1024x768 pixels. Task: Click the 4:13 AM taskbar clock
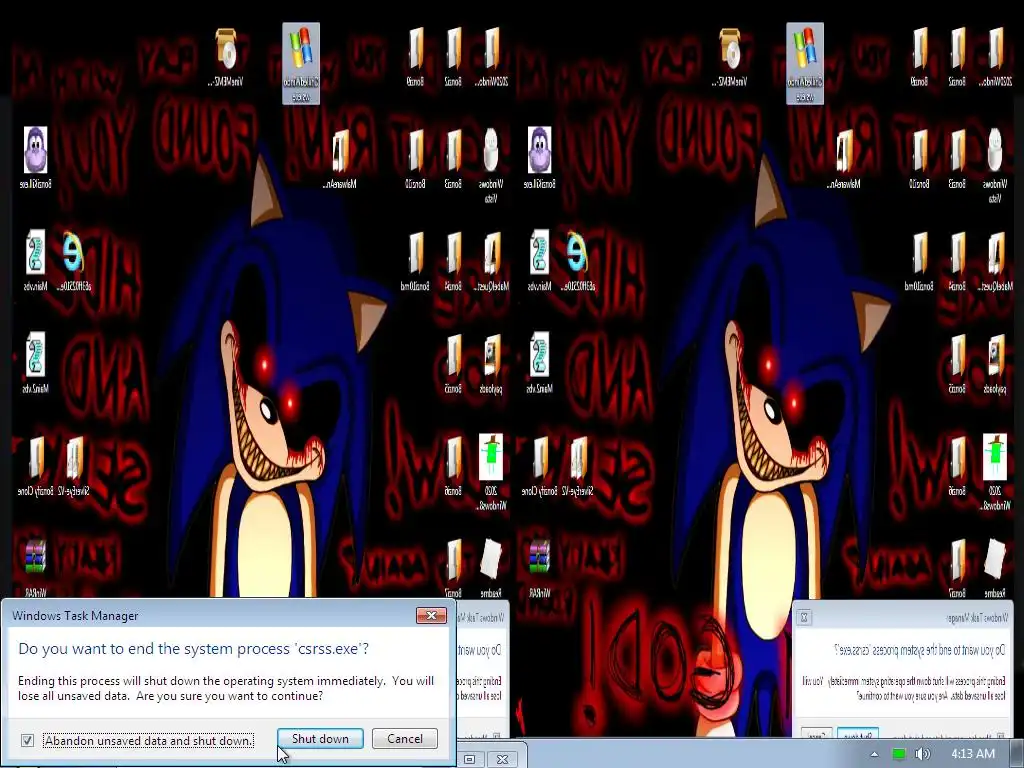972,754
